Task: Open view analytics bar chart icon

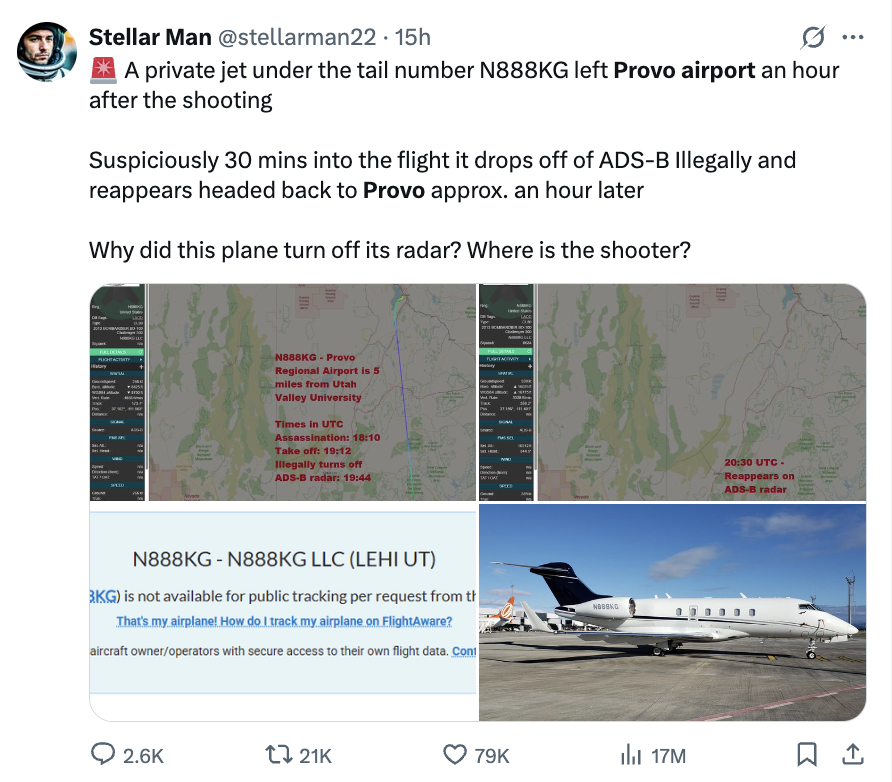Action: tap(631, 755)
